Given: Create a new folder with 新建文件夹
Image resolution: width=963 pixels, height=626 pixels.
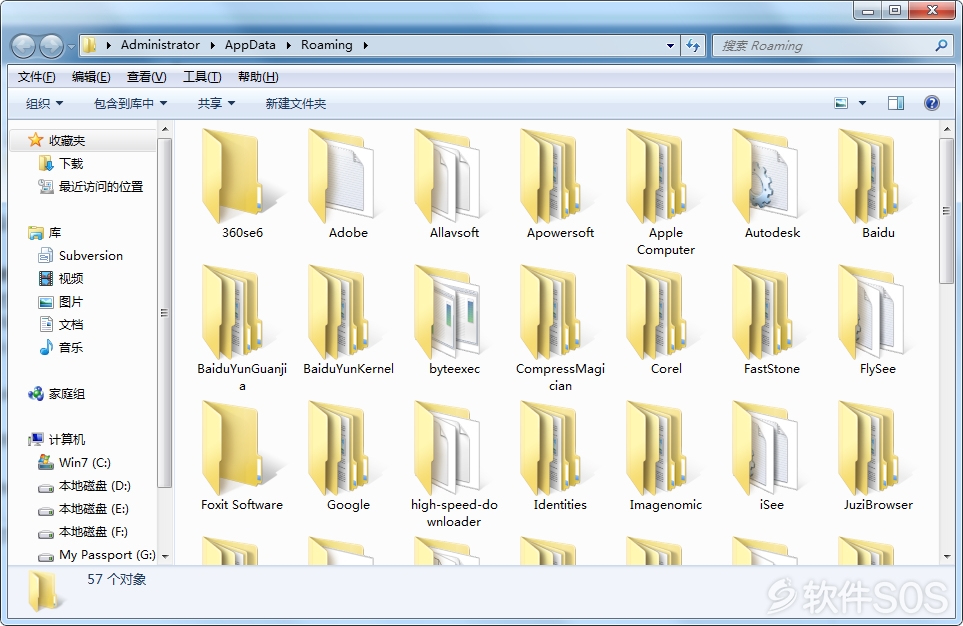Looking at the screenshot, I should coord(295,103).
